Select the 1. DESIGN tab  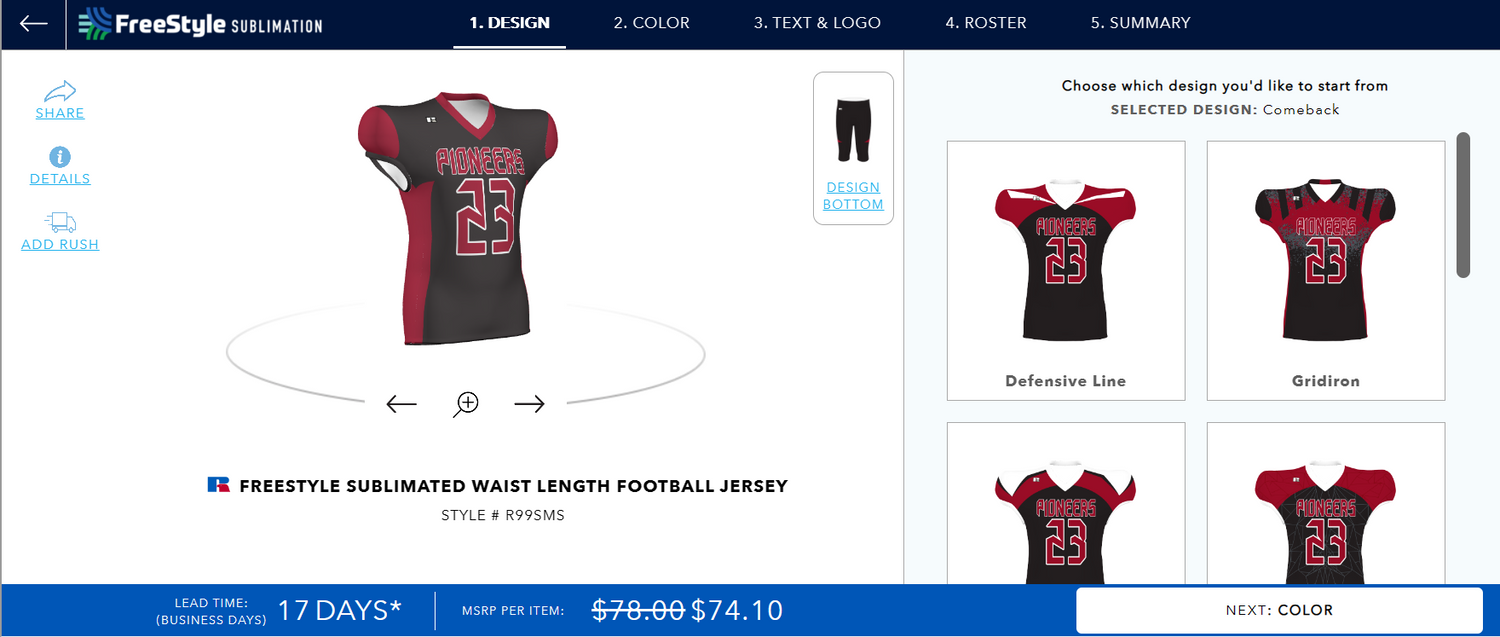coord(510,23)
